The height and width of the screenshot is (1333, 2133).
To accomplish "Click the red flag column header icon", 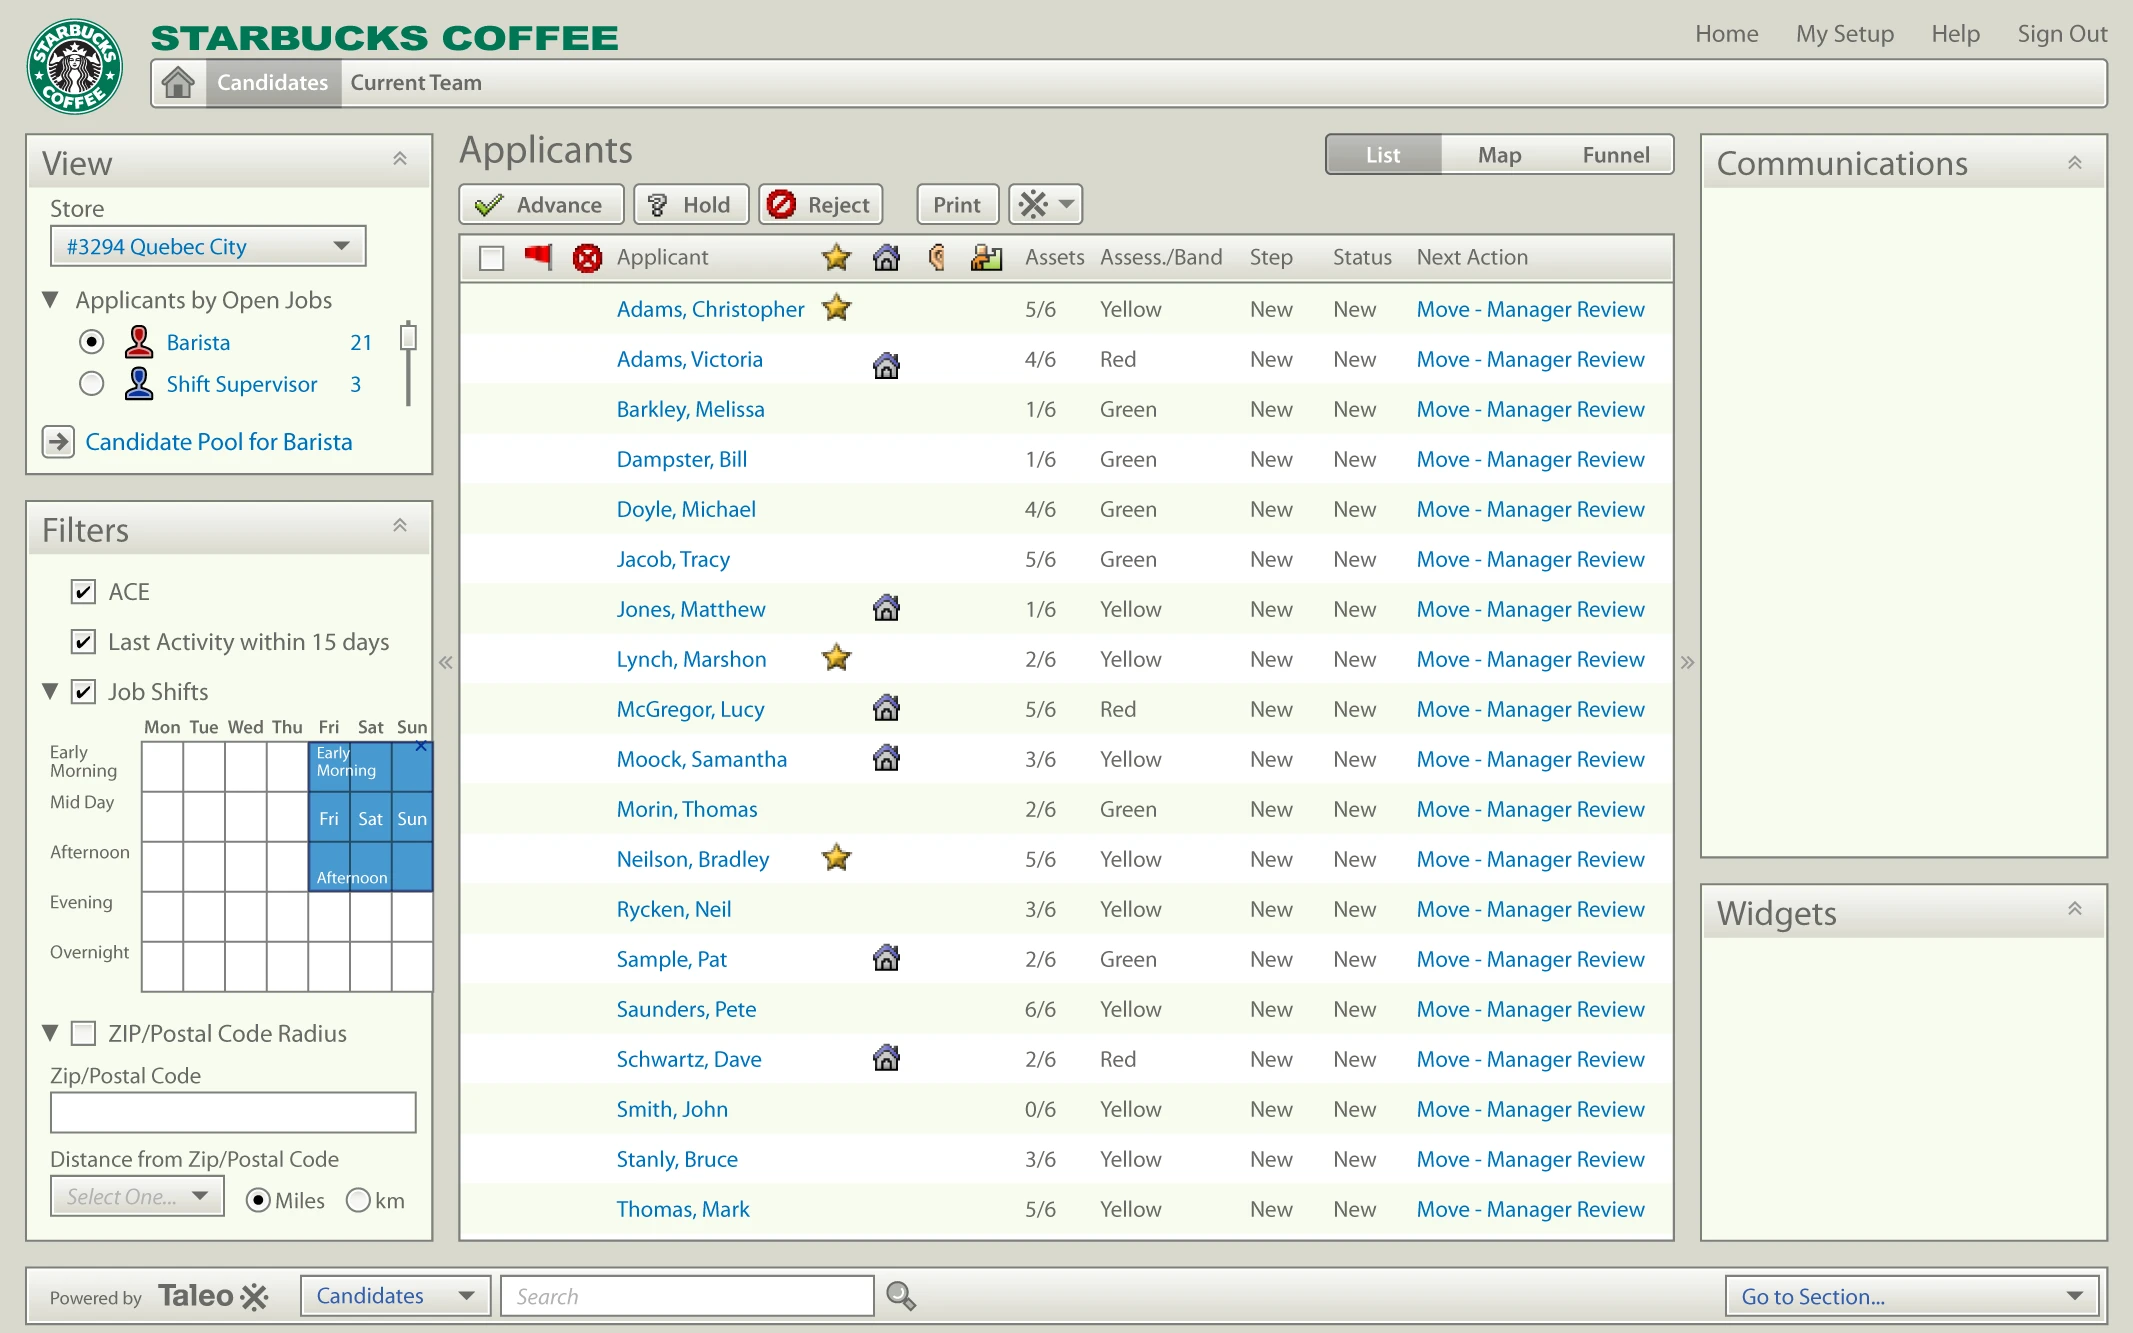I will click(538, 257).
